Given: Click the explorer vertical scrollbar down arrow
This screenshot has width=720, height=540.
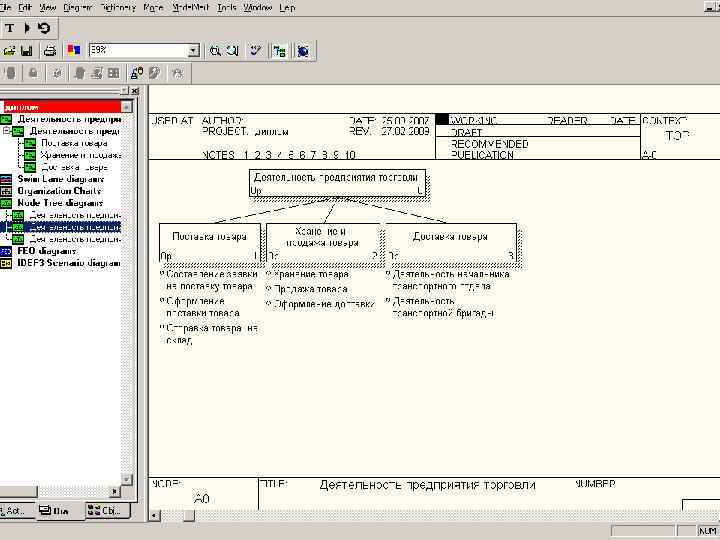Looking at the screenshot, I should click(127, 481).
